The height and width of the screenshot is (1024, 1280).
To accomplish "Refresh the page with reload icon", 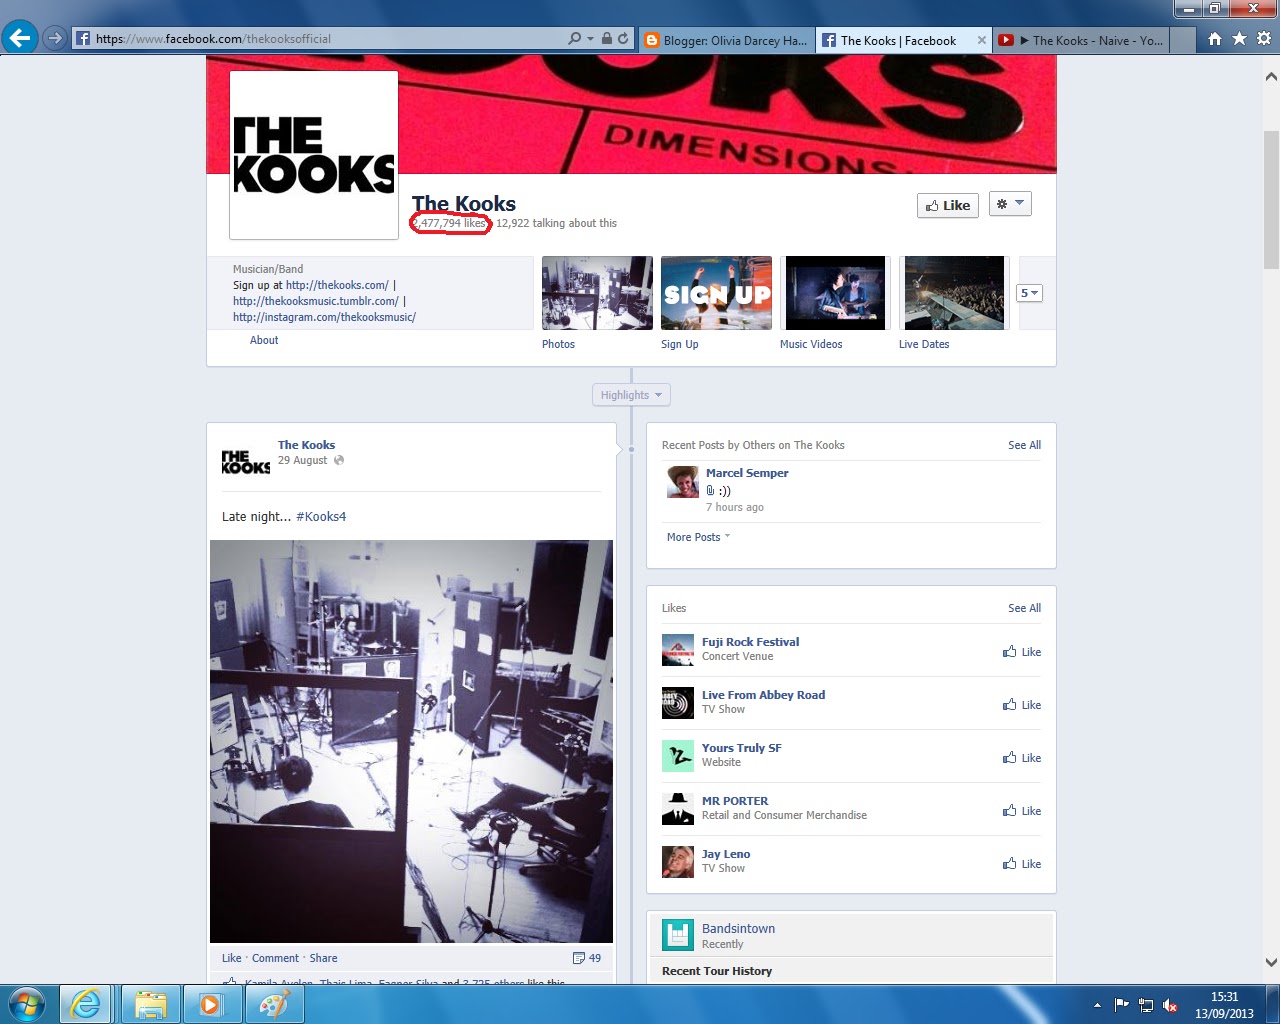I will coord(623,39).
